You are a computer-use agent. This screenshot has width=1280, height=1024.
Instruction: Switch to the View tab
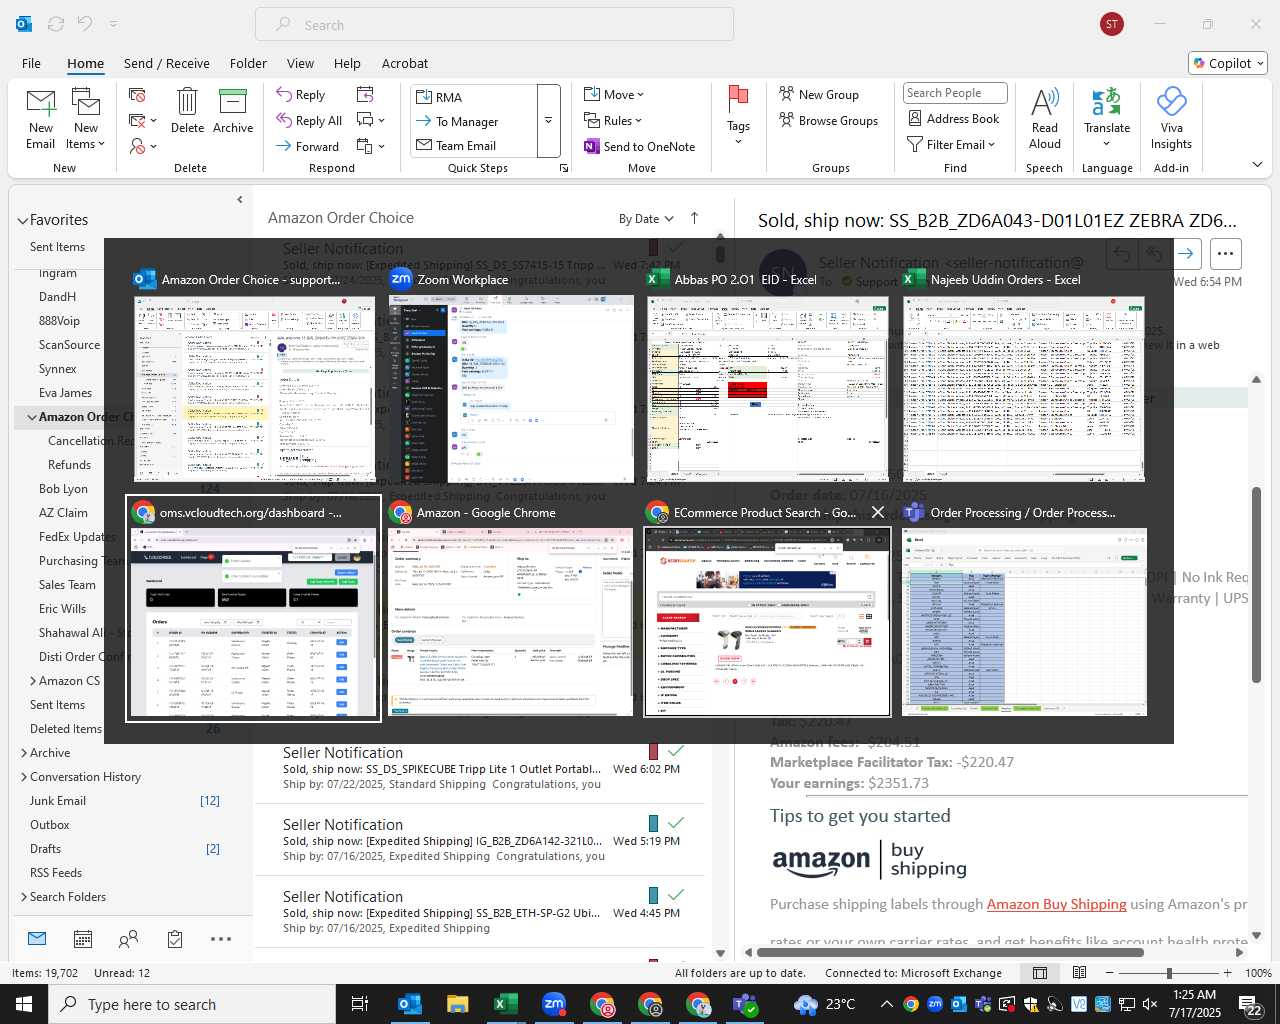point(300,63)
